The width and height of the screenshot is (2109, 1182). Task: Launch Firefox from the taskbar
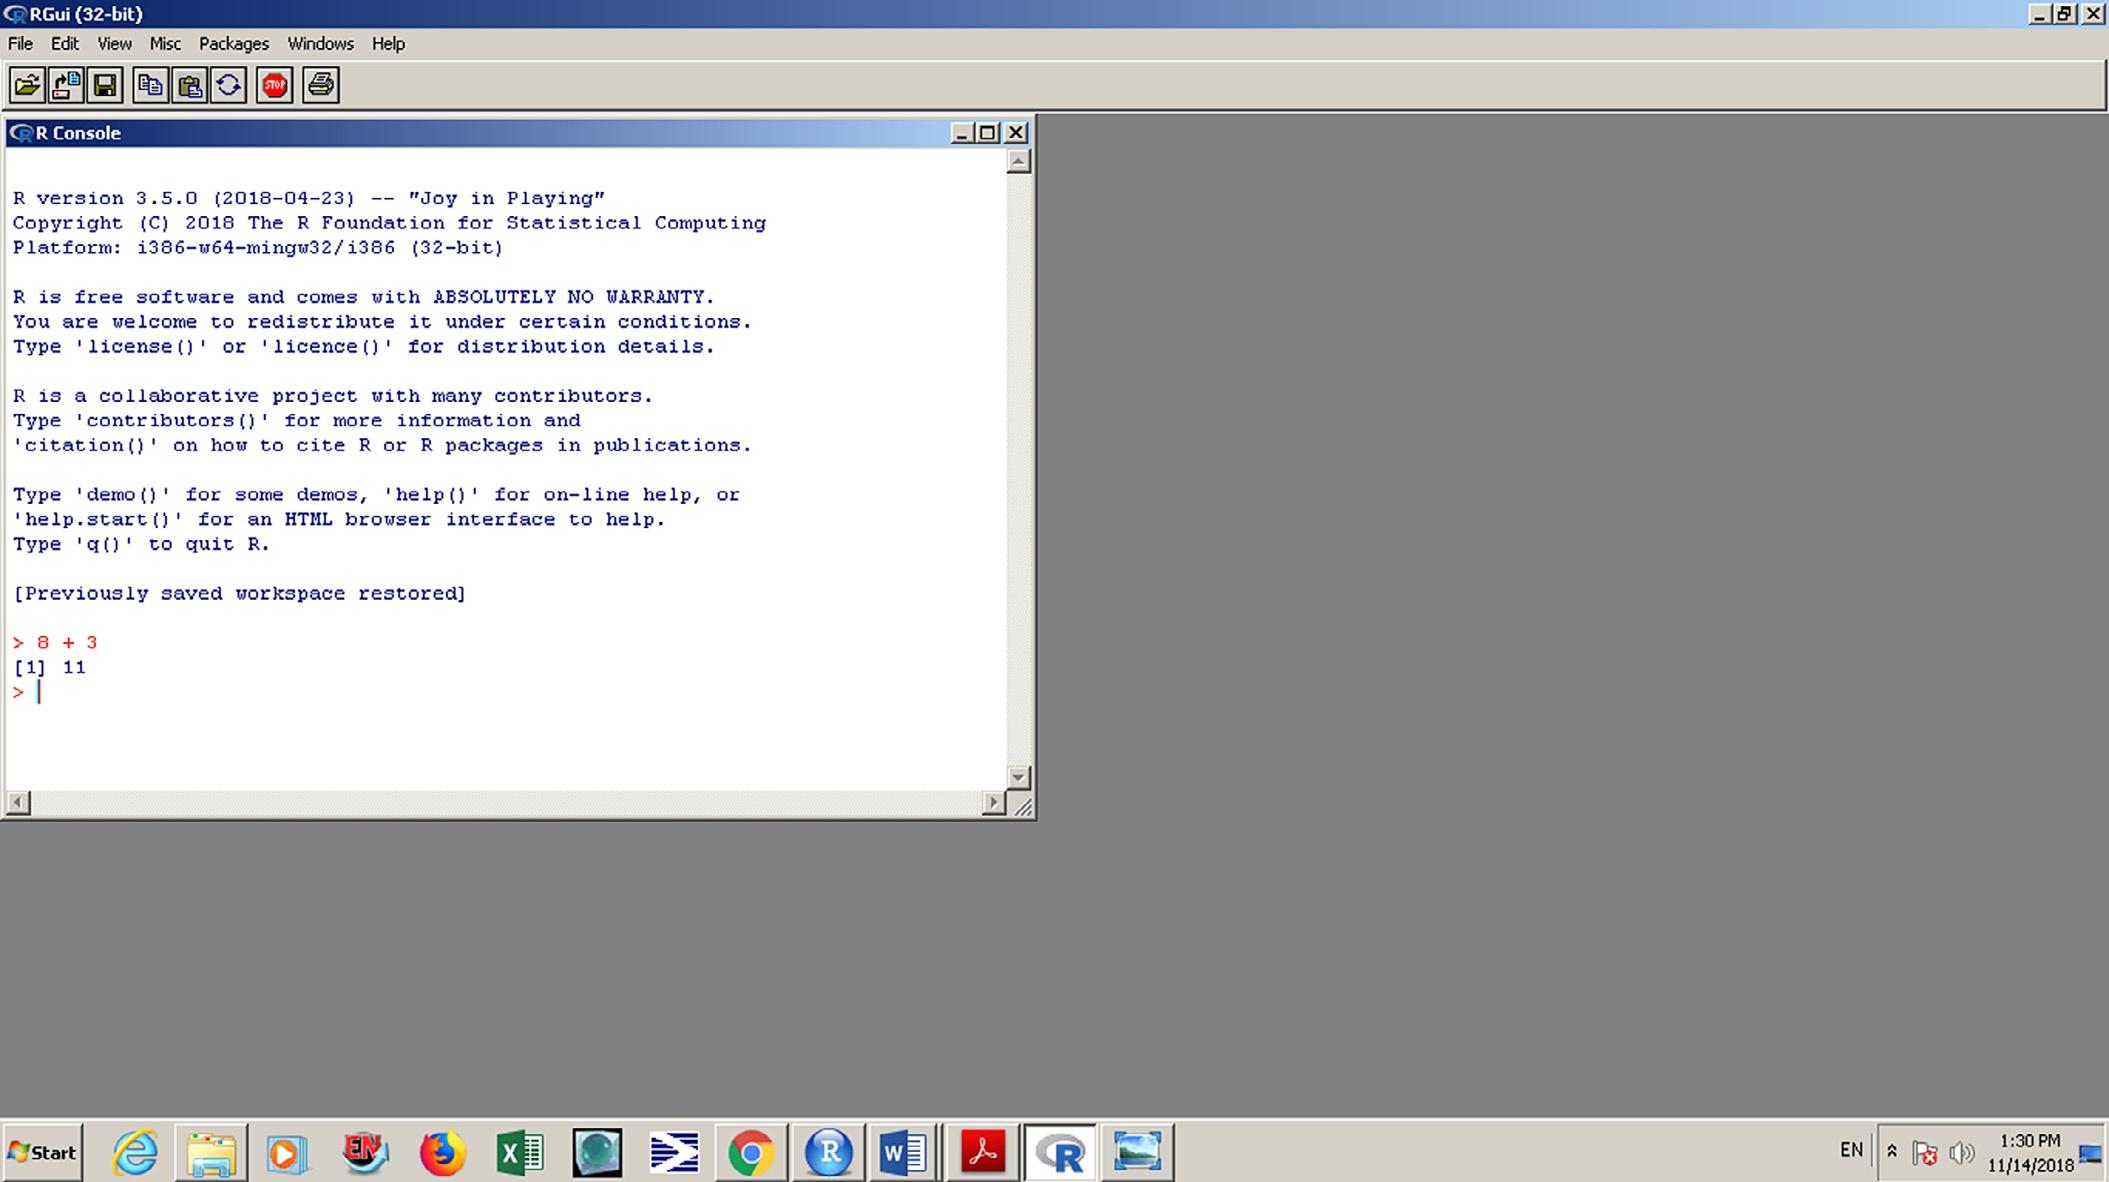pos(442,1152)
